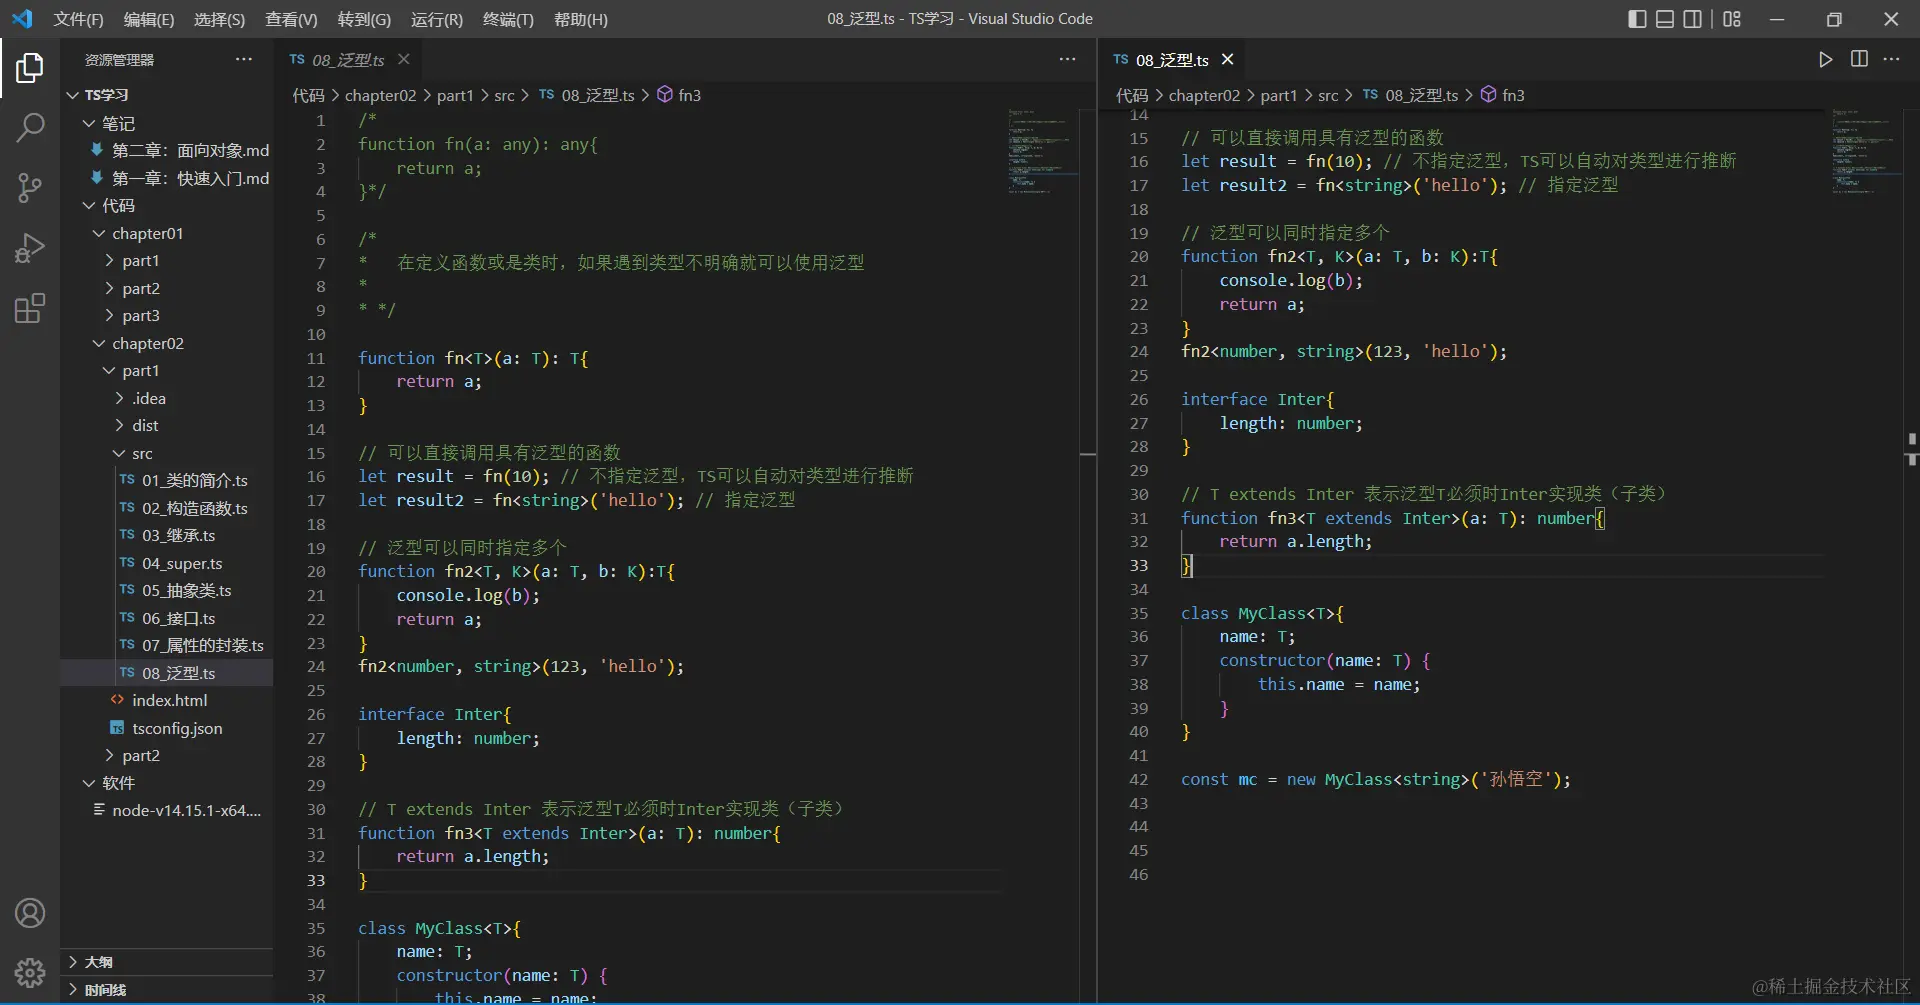Image resolution: width=1920 pixels, height=1005 pixels.
Task: Open the 转到(G) menu
Action: [364, 19]
